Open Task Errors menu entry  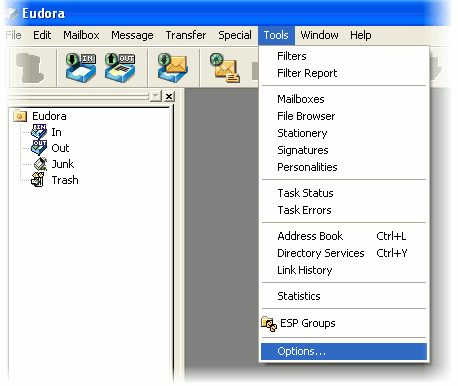pos(344,210)
